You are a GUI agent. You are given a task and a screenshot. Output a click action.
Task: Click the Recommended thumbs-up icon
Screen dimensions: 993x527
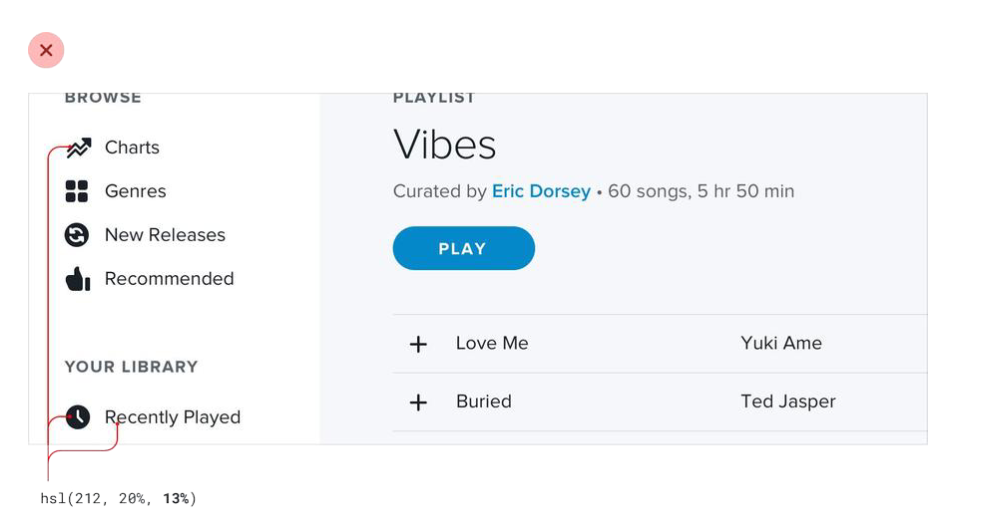(78, 279)
